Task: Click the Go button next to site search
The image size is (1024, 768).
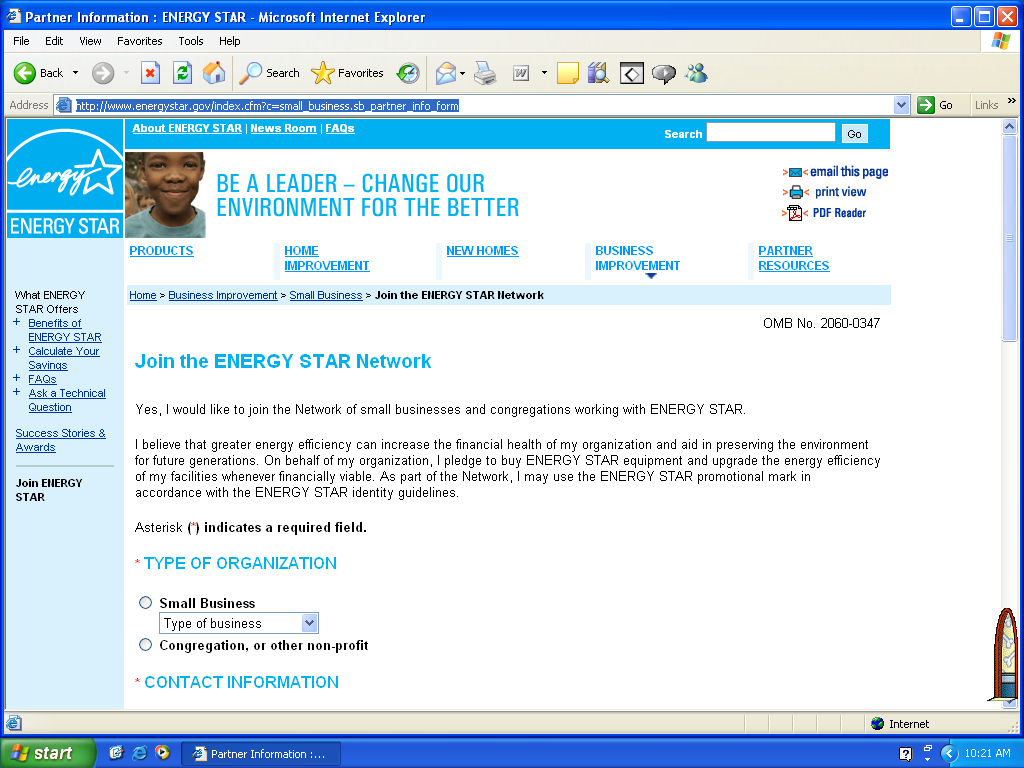Action: pos(854,134)
